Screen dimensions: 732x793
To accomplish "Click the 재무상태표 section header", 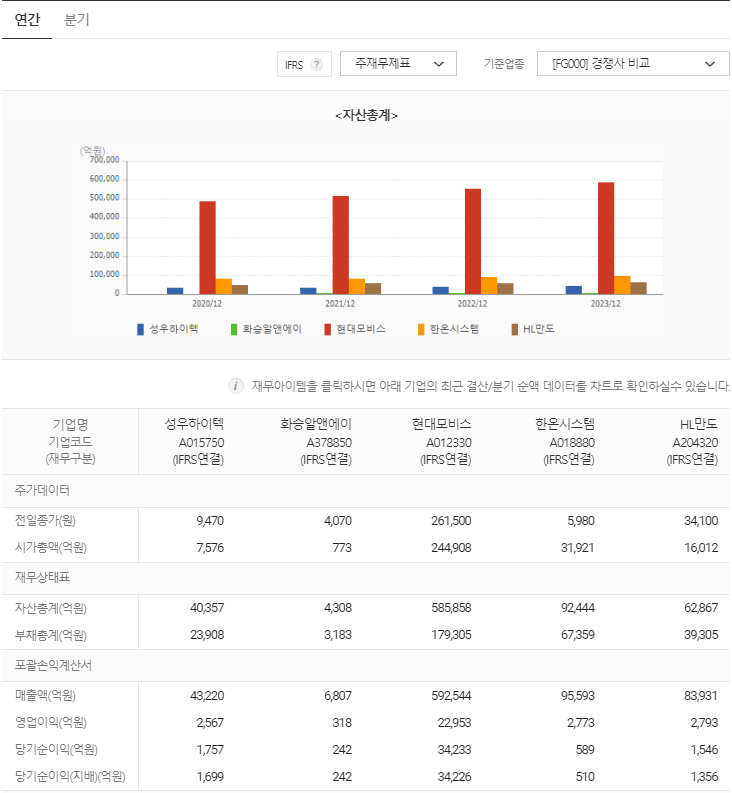I will (x=42, y=578).
